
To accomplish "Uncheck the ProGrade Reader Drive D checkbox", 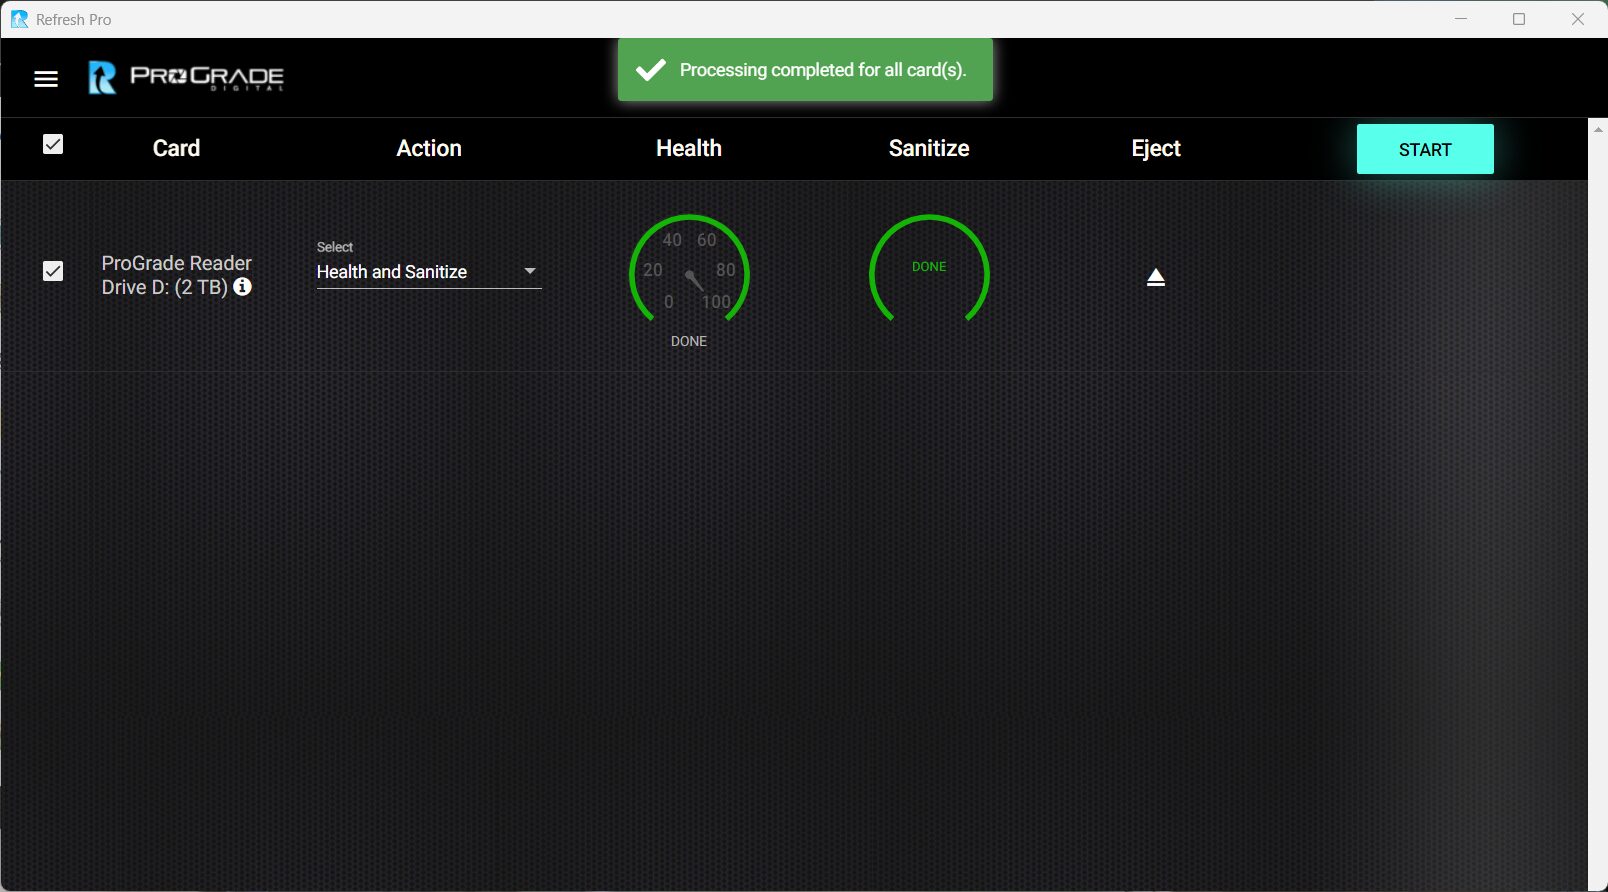I will (x=53, y=271).
